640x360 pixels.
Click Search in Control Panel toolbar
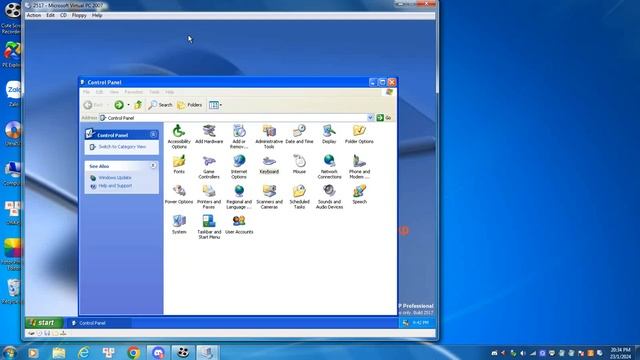pos(160,105)
